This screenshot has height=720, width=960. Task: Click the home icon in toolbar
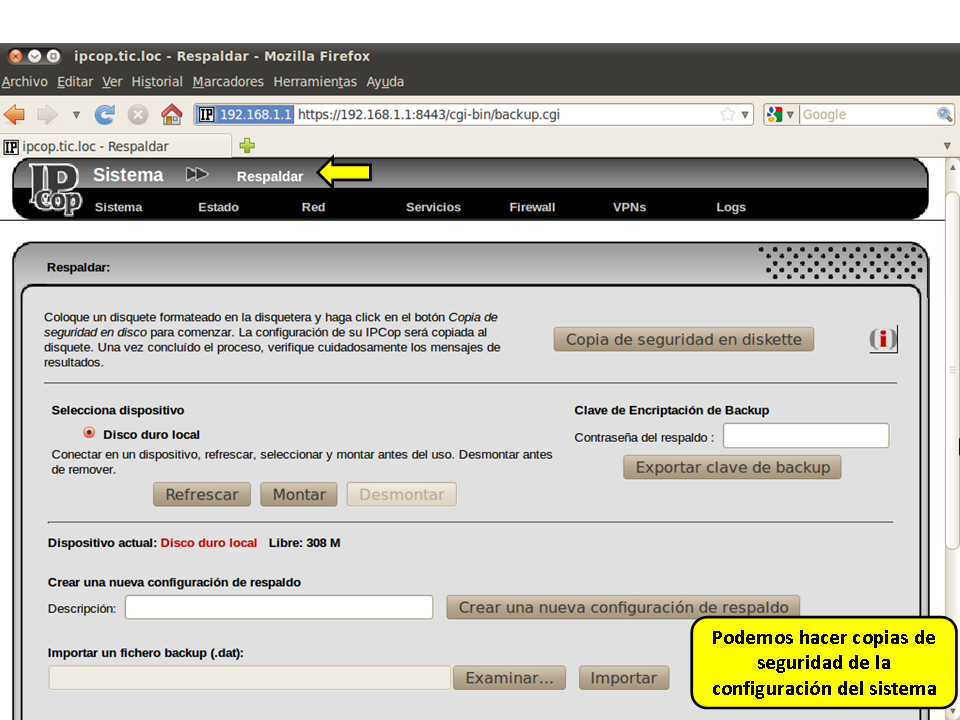coord(171,114)
